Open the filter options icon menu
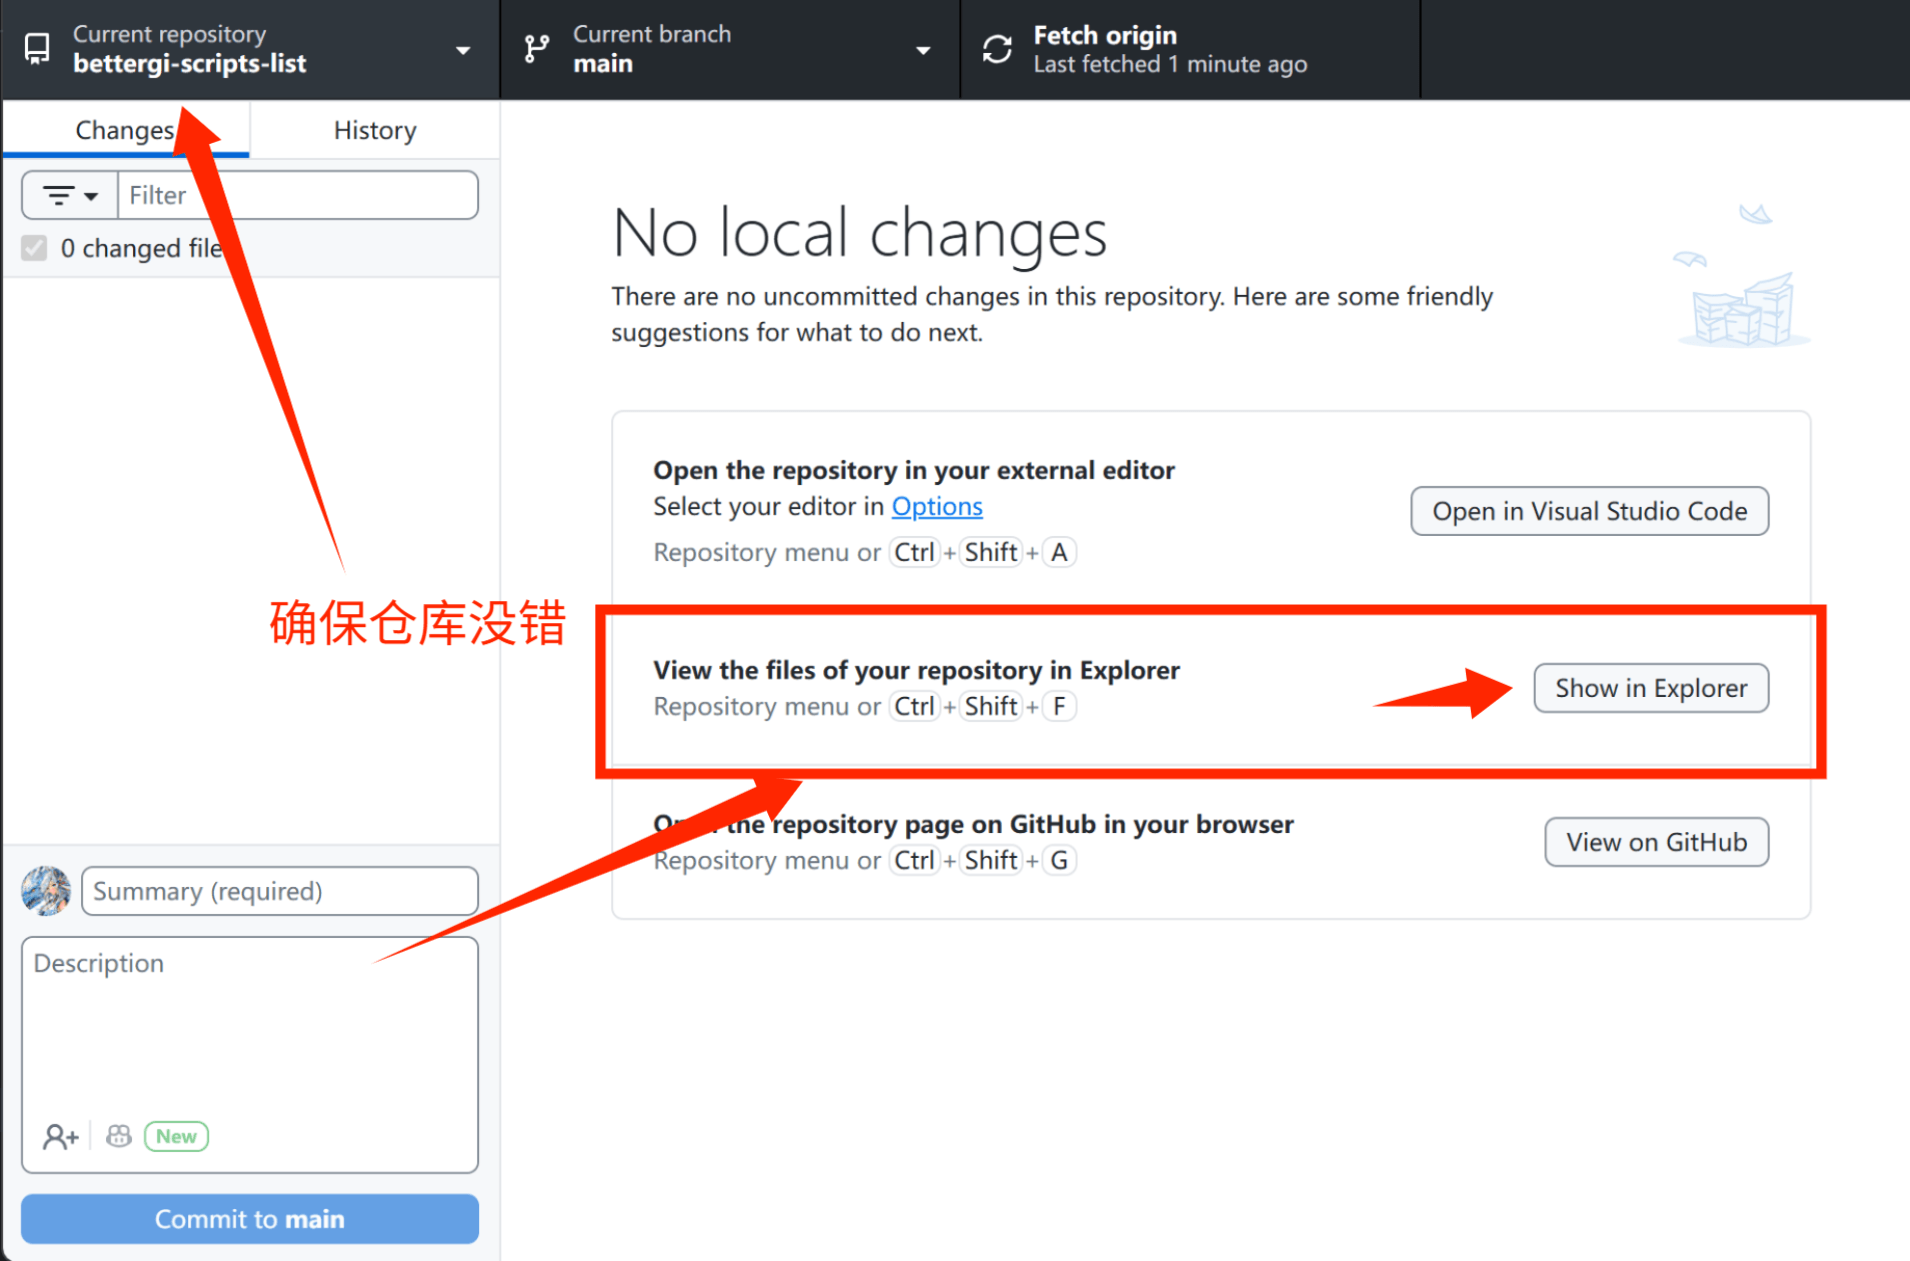The width and height of the screenshot is (1910, 1261). (x=70, y=195)
